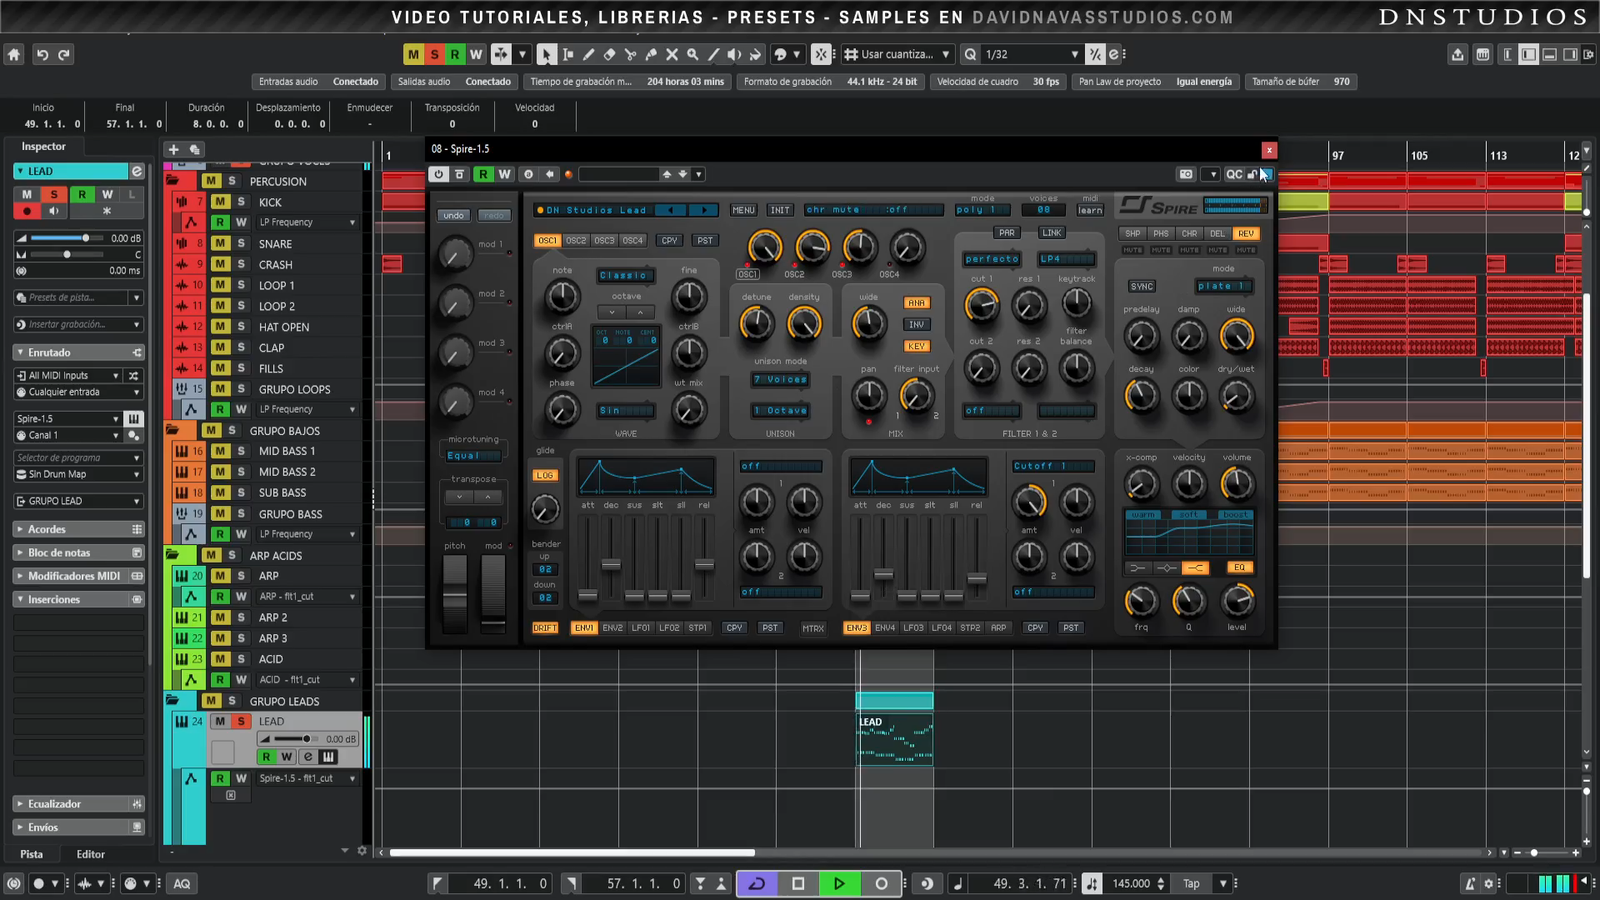Mute the KICK track
This screenshot has width=1600, height=900.
point(220,202)
